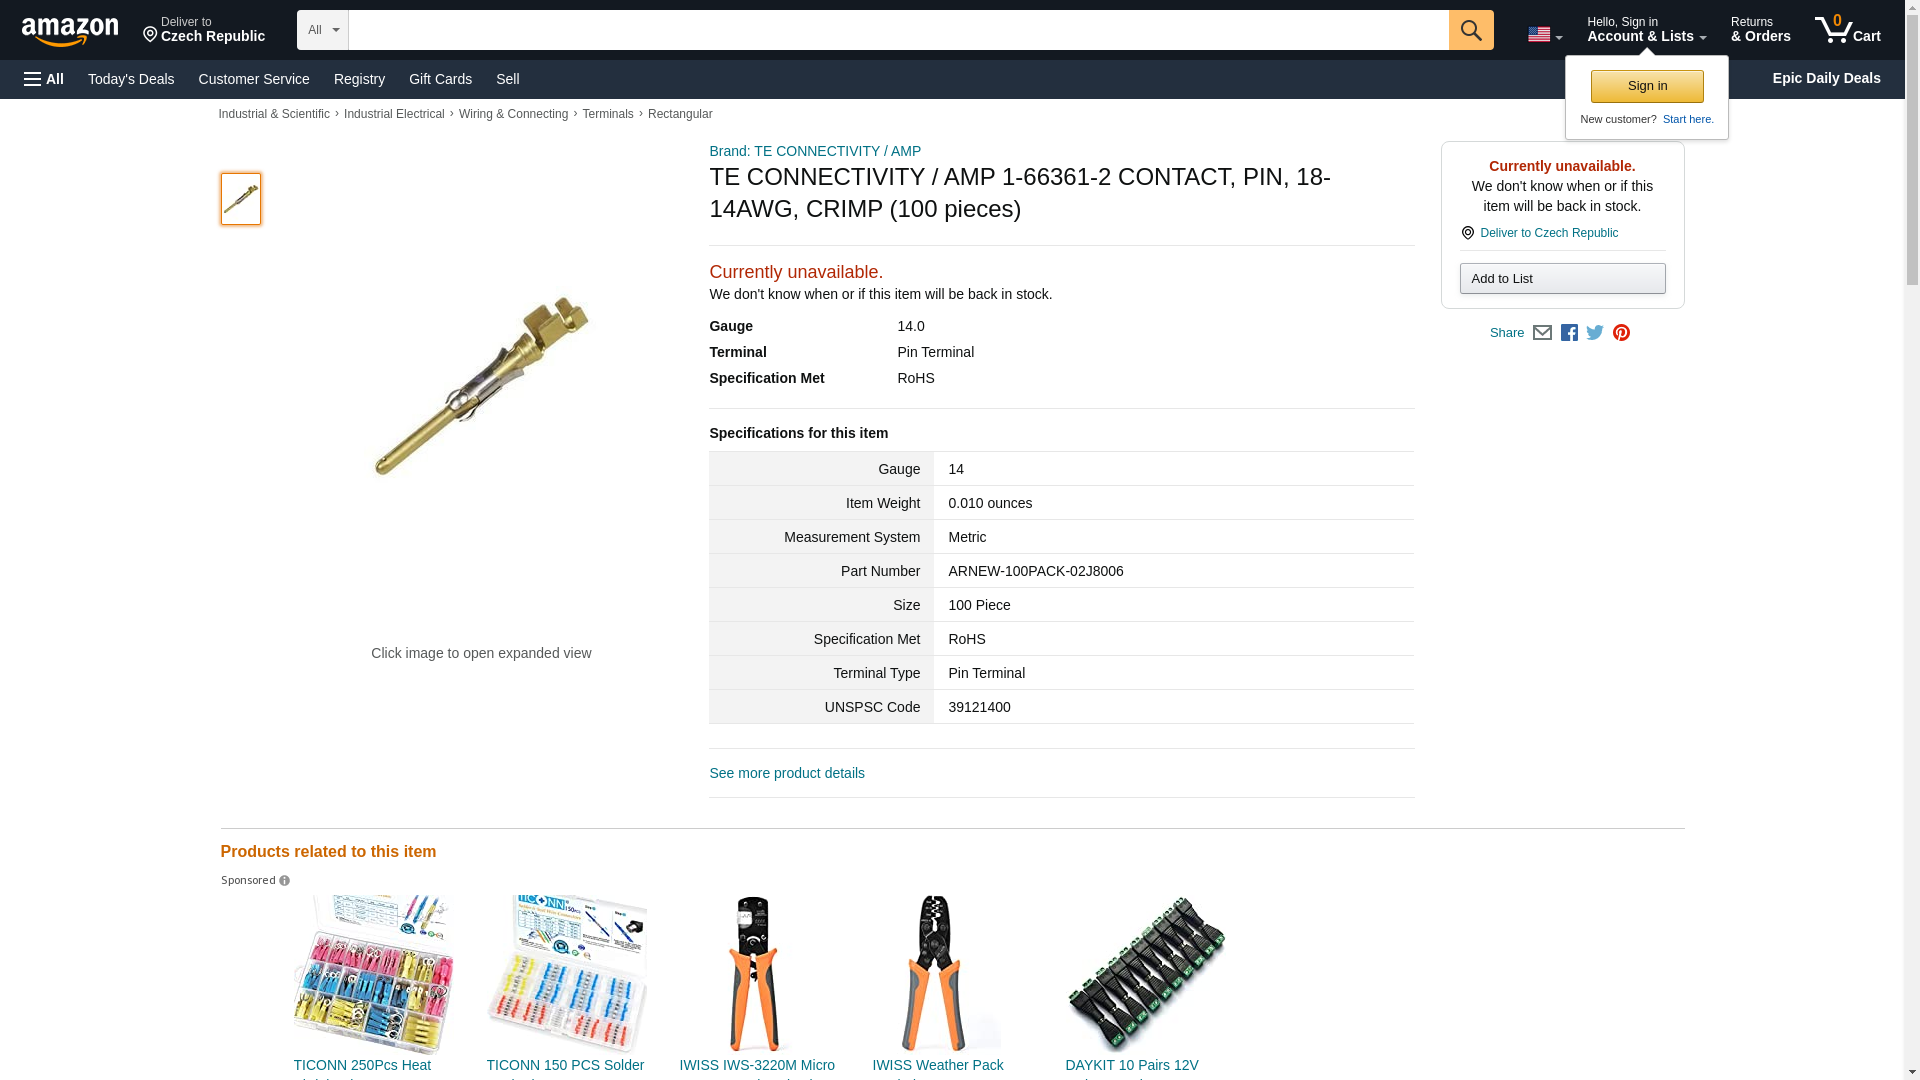Screen dimensions: 1920x1080
Task: Select Customer Service in the nav bar
Action: click(x=254, y=79)
